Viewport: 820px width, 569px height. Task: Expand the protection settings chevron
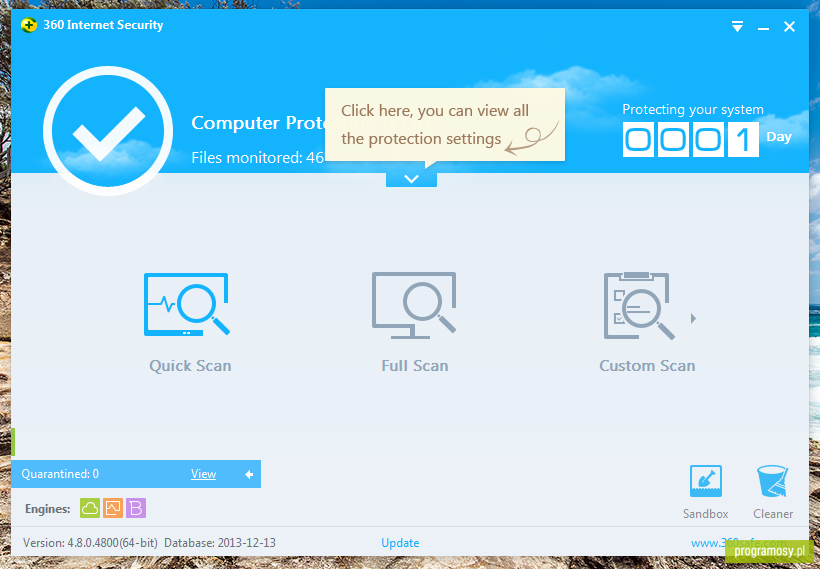pos(412,179)
